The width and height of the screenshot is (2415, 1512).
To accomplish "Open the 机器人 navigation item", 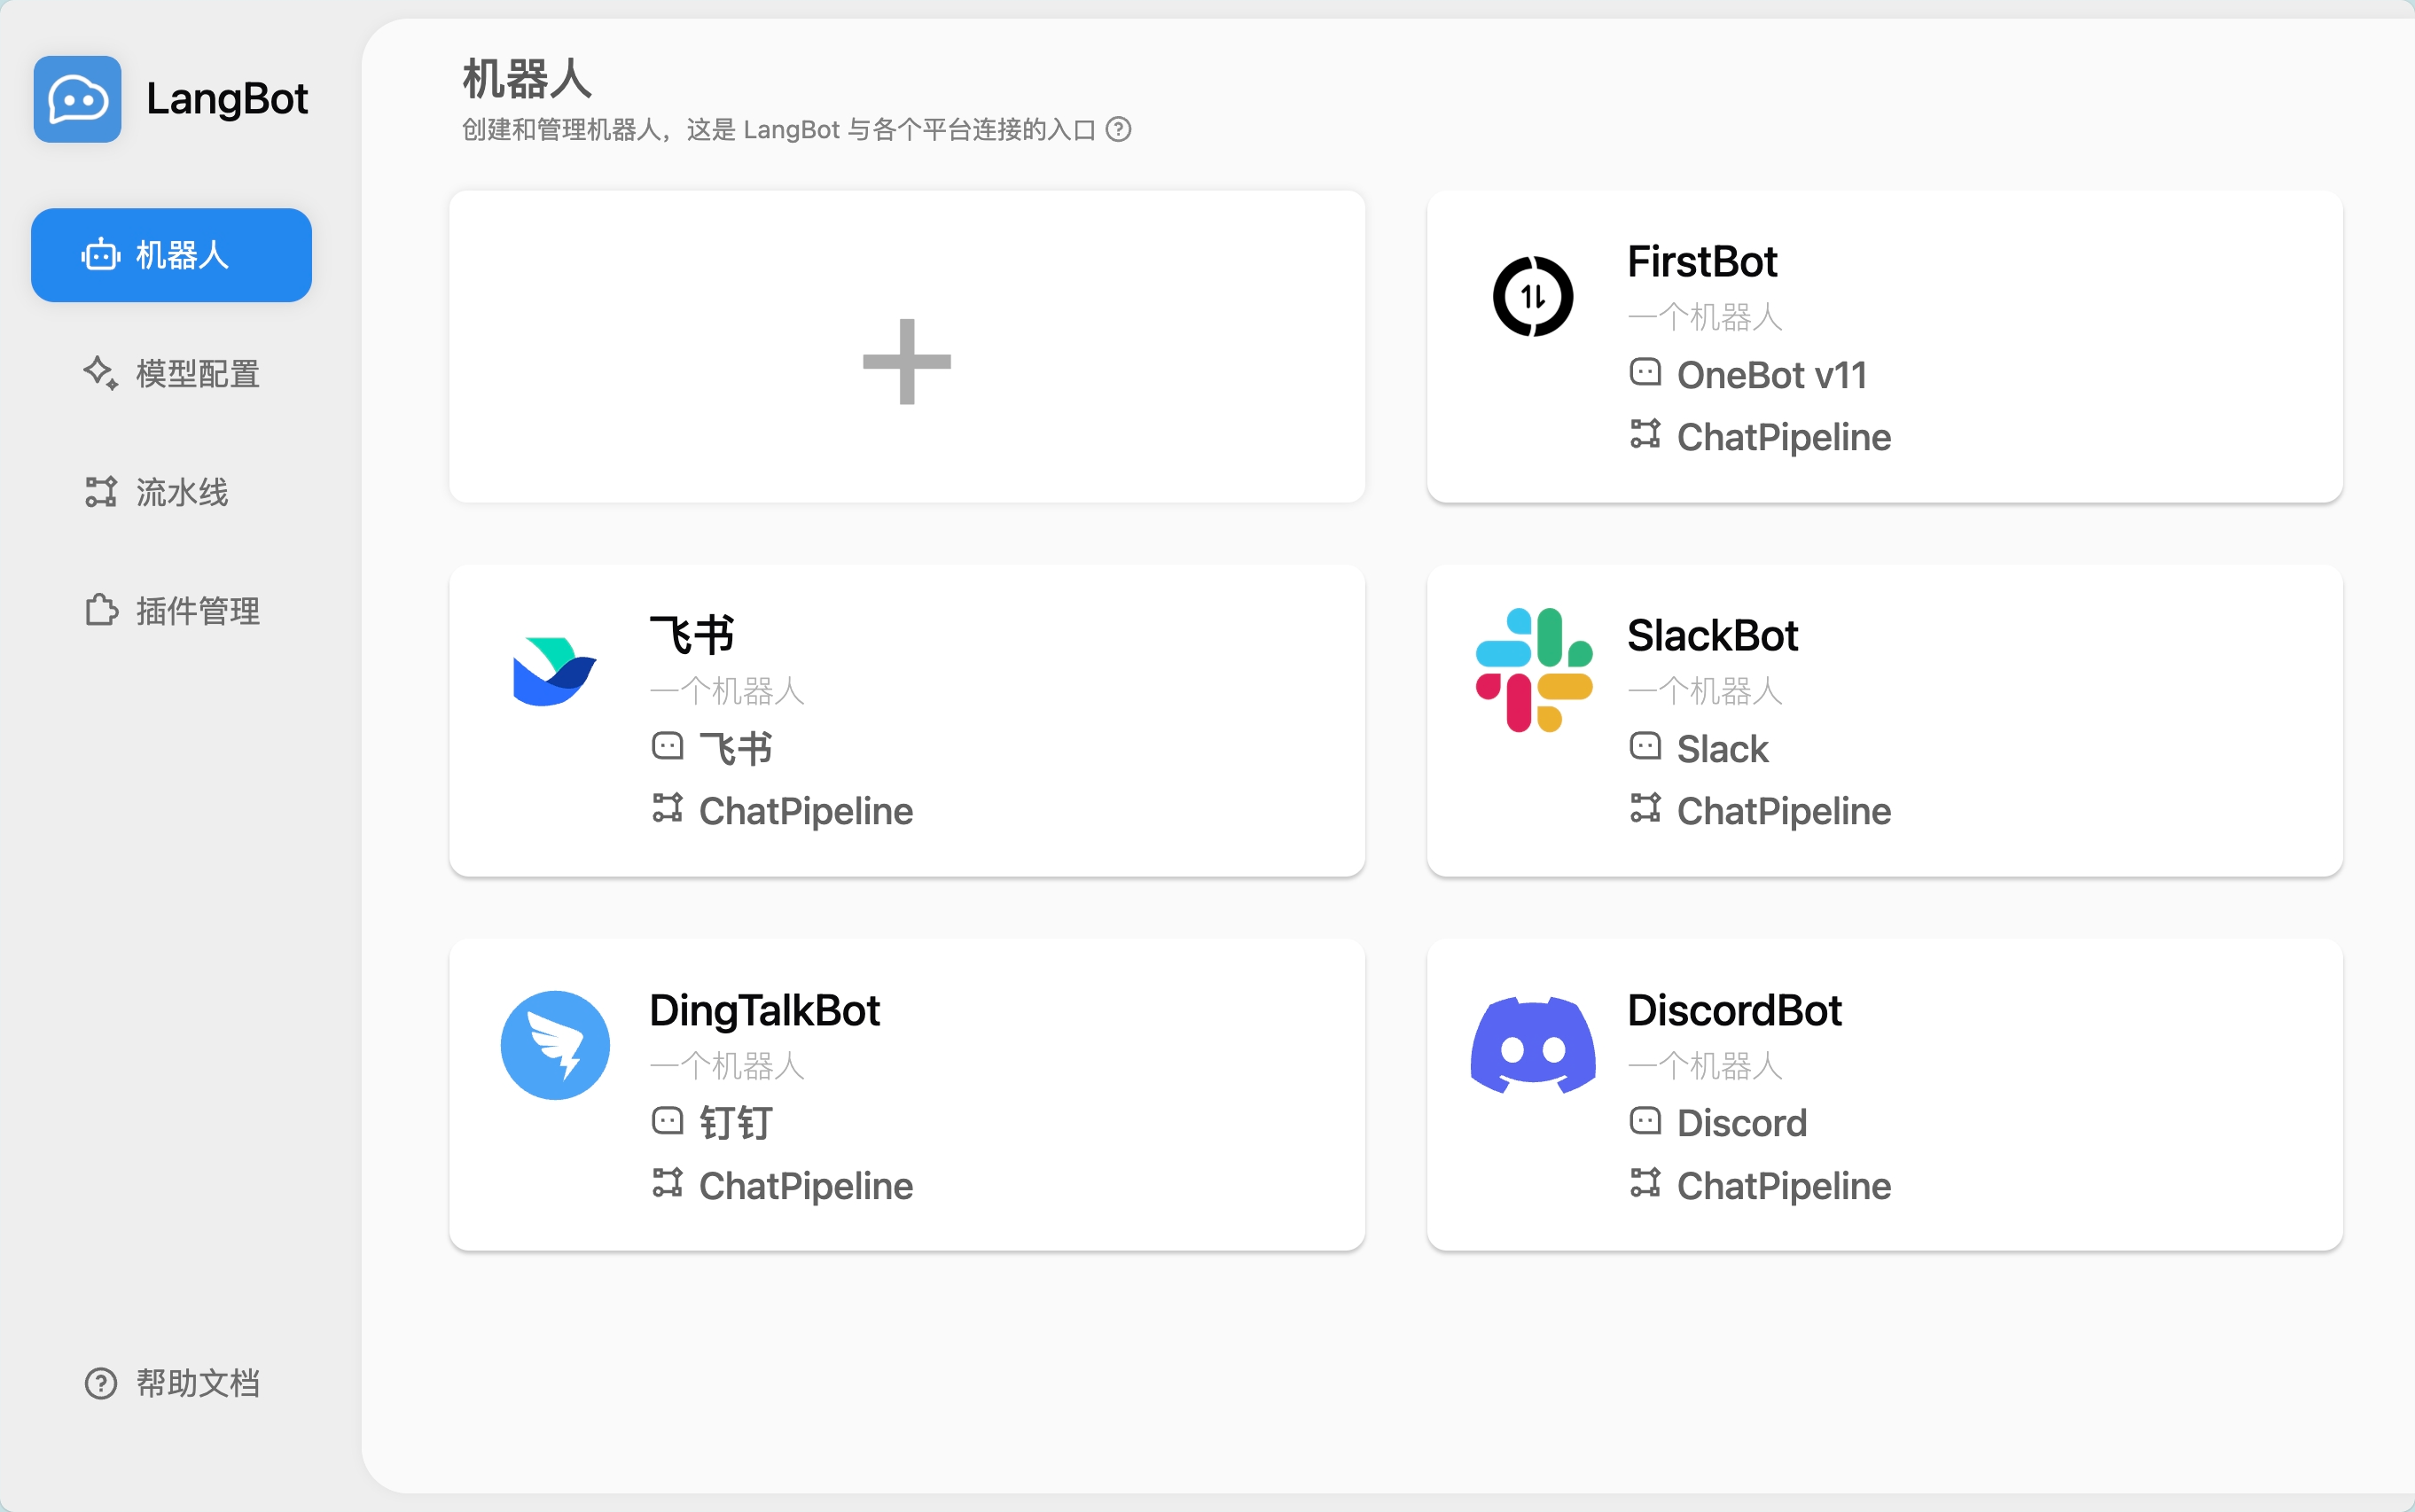I will tap(171, 255).
